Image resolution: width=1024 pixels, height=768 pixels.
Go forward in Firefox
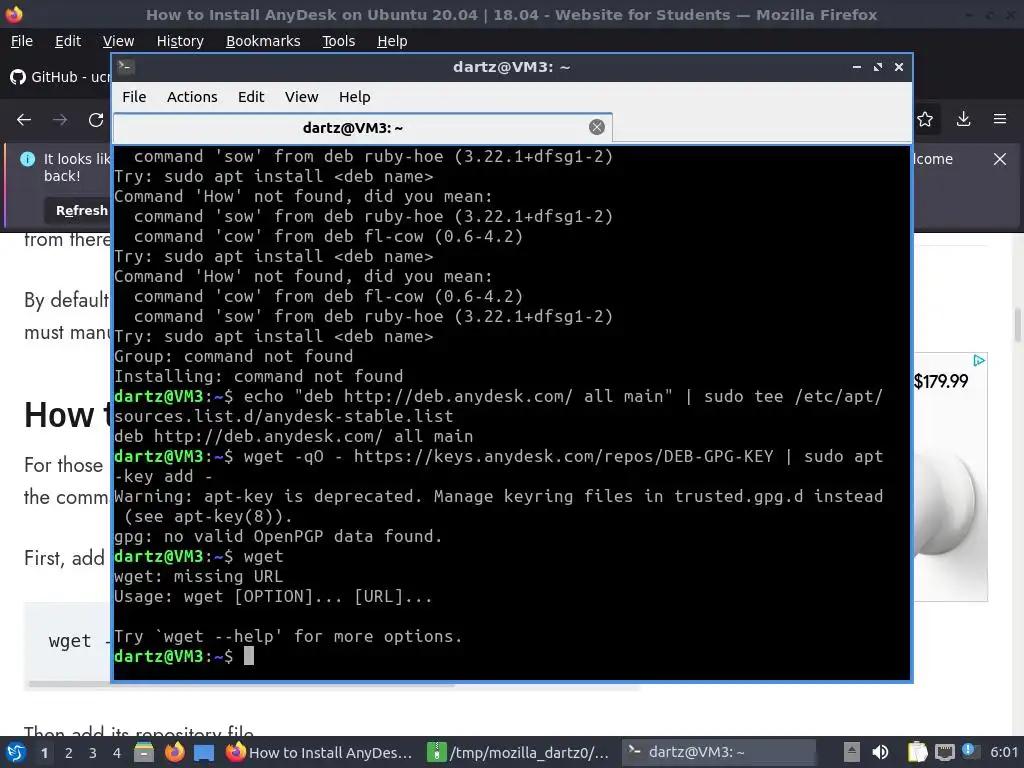[x=60, y=120]
